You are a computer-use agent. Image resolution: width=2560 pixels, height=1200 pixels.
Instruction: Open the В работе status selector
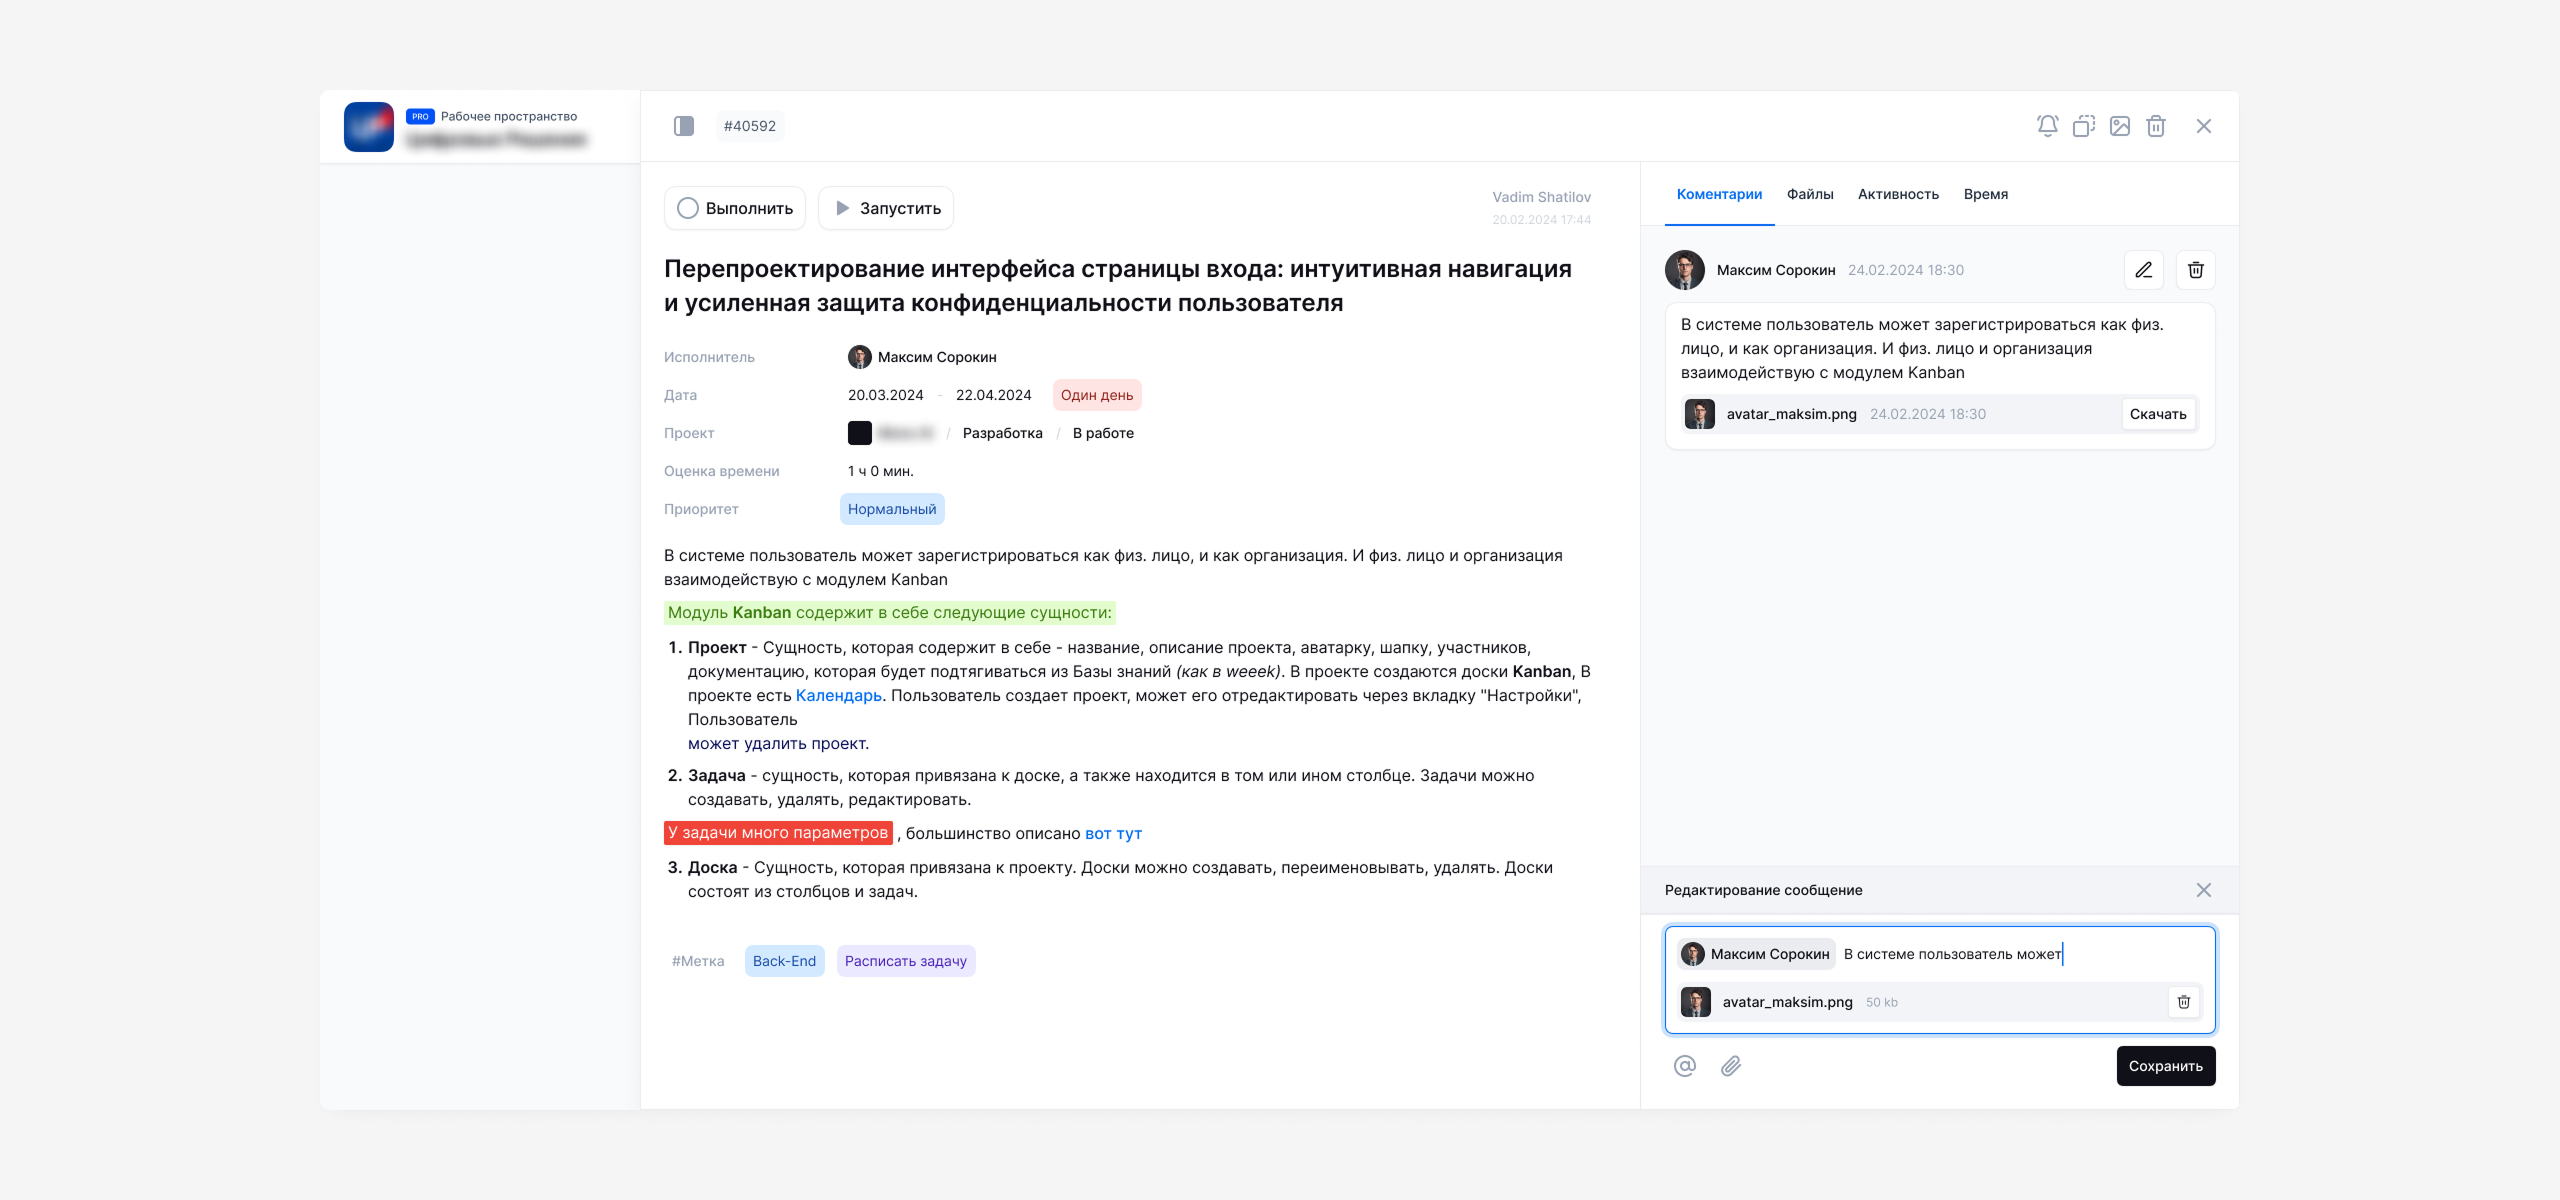[x=1103, y=433]
